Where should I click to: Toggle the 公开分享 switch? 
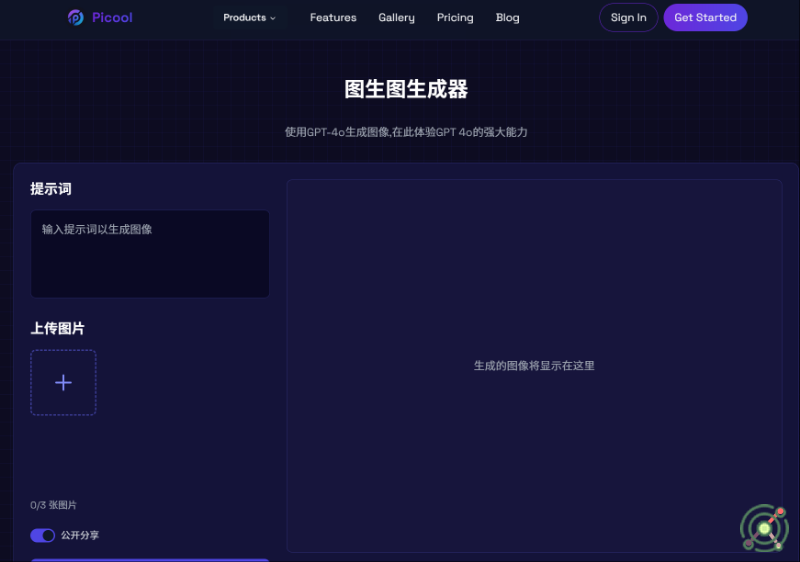pyautogui.click(x=43, y=535)
